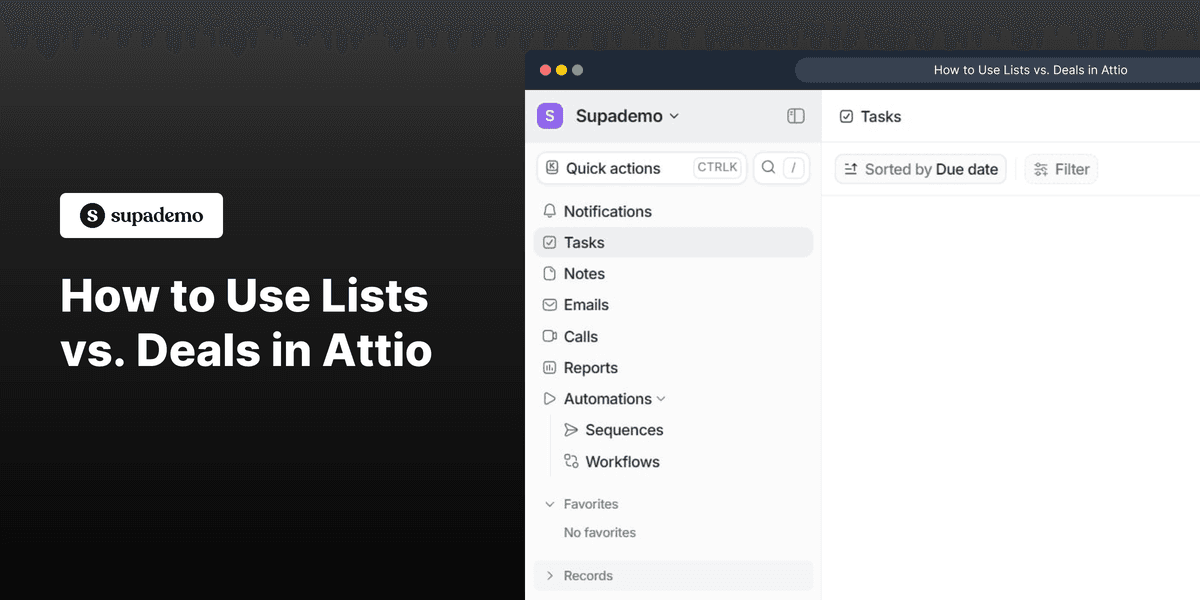
Task: Click the Filter sliders icon
Action: (1040, 168)
